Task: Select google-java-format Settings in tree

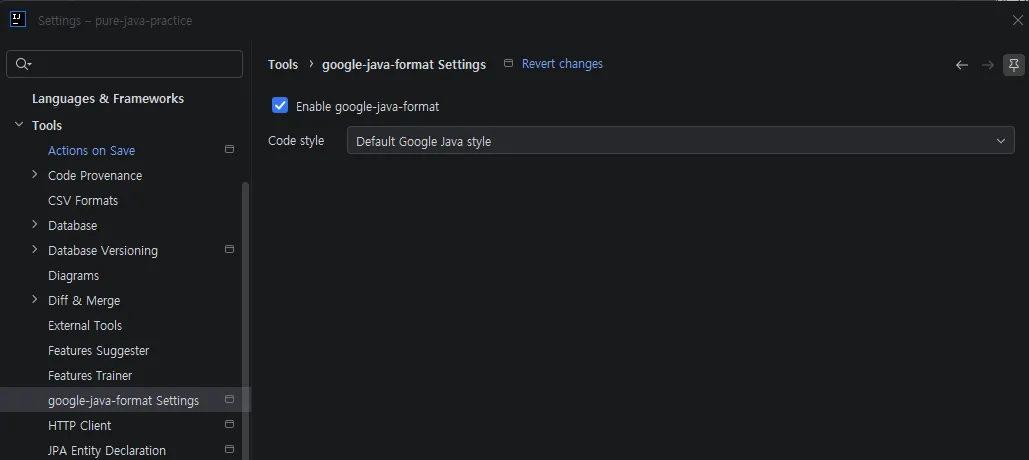Action: [123, 400]
